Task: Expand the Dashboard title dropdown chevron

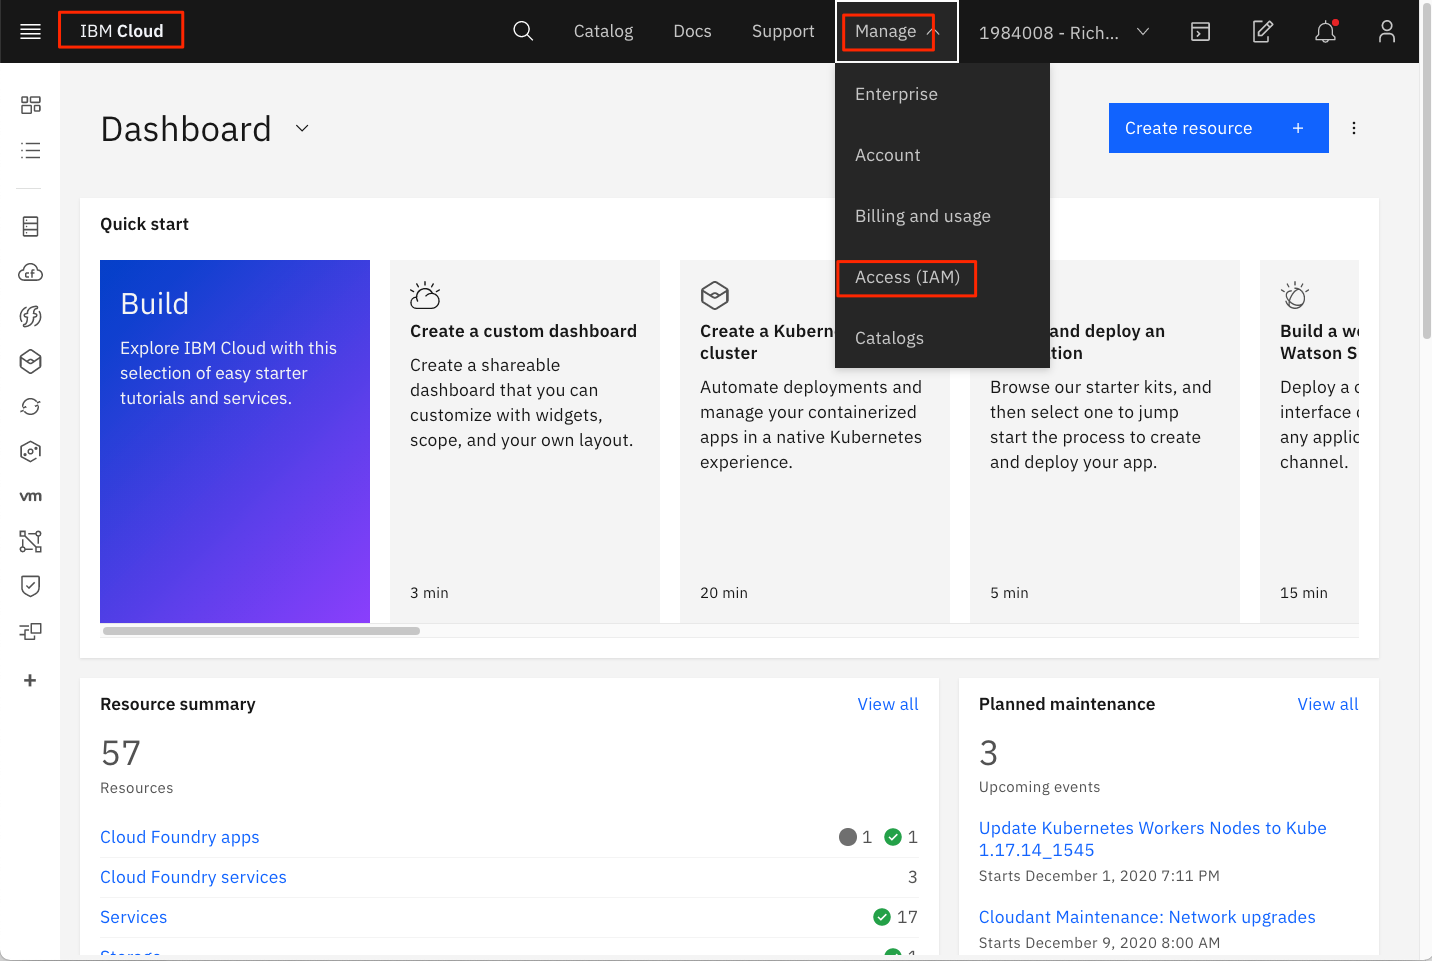Action: click(x=302, y=128)
